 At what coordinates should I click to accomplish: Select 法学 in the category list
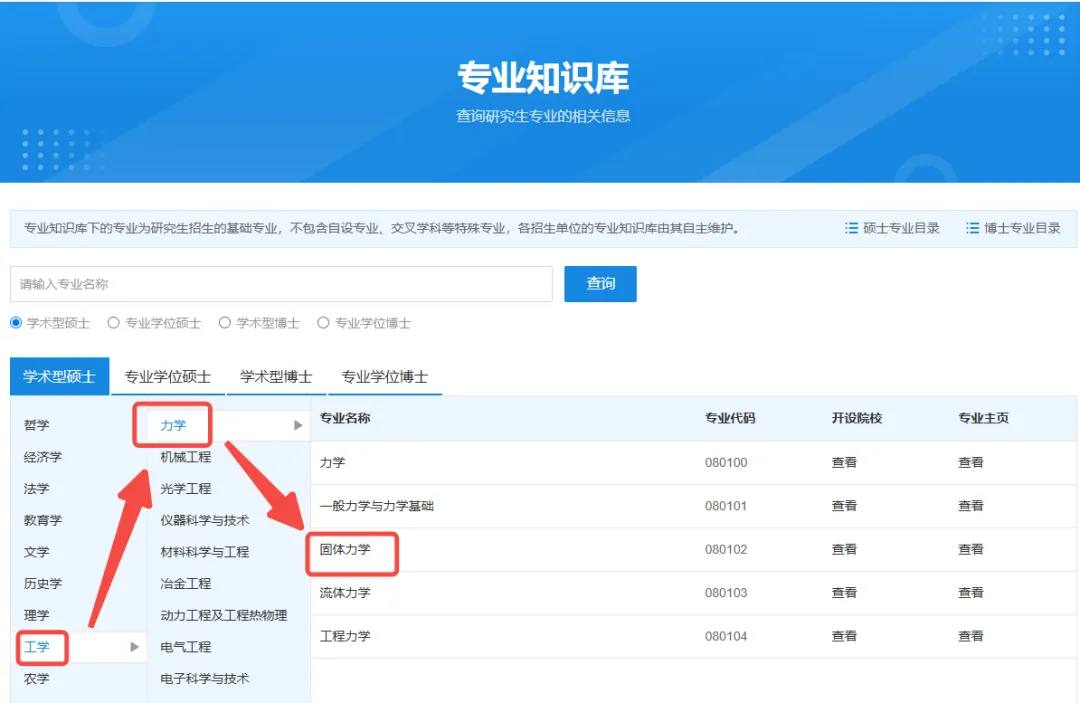(x=37, y=489)
